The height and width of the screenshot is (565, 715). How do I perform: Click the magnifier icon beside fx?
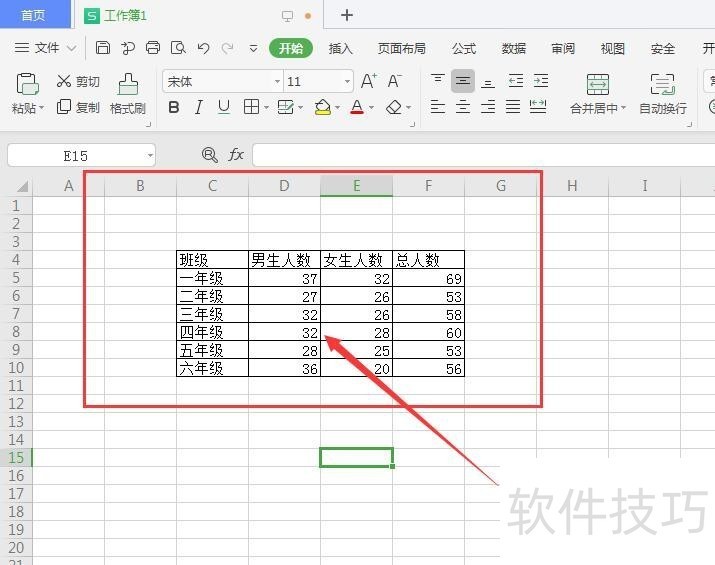point(209,155)
